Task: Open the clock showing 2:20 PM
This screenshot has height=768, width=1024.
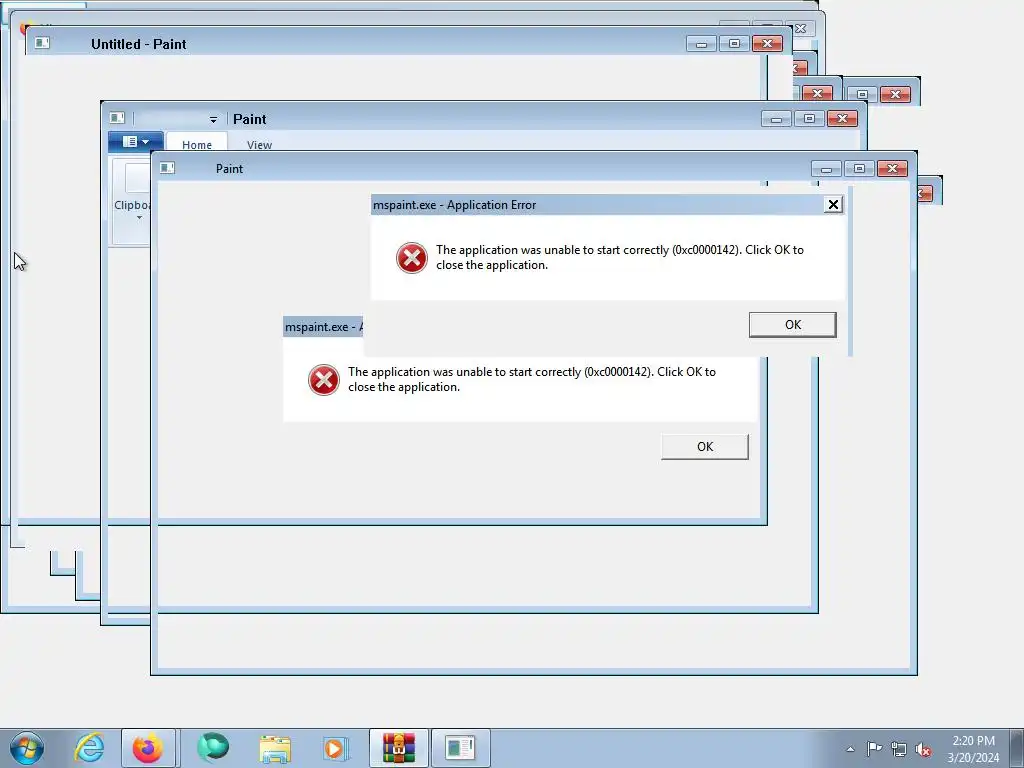Action: tap(973, 749)
